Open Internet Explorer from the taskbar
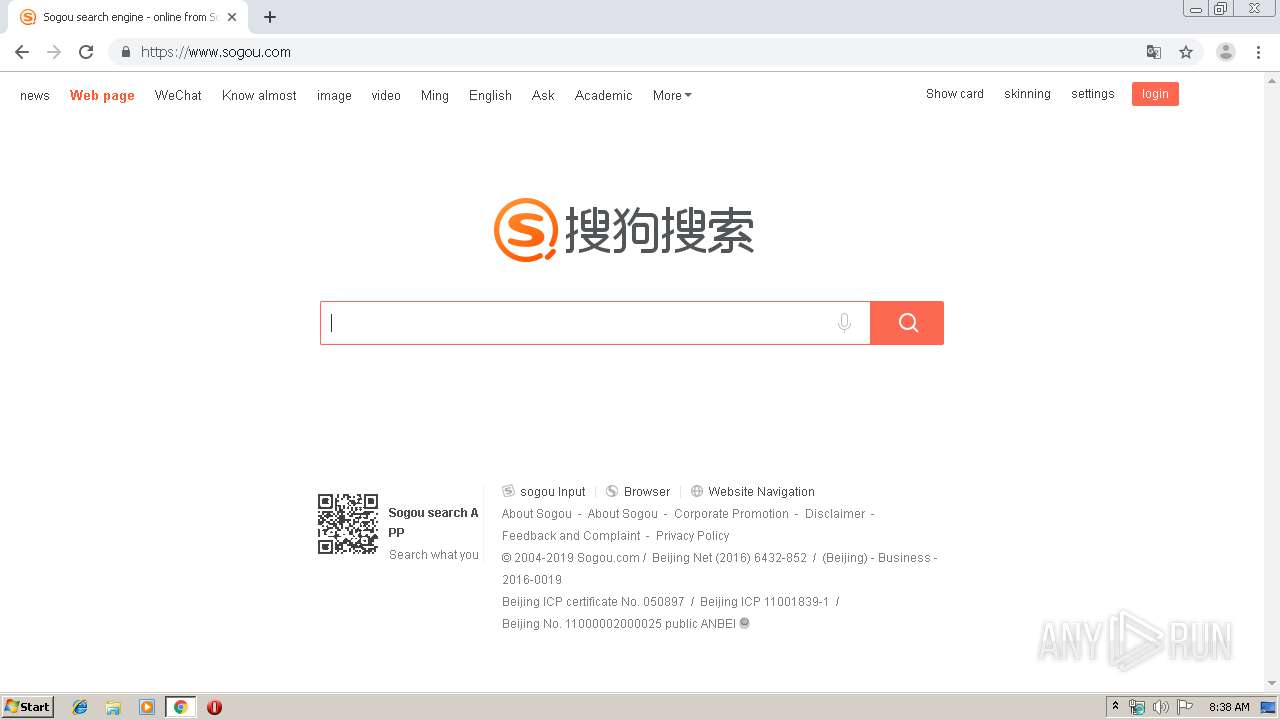The height and width of the screenshot is (720, 1280). (x=80, y=707)
